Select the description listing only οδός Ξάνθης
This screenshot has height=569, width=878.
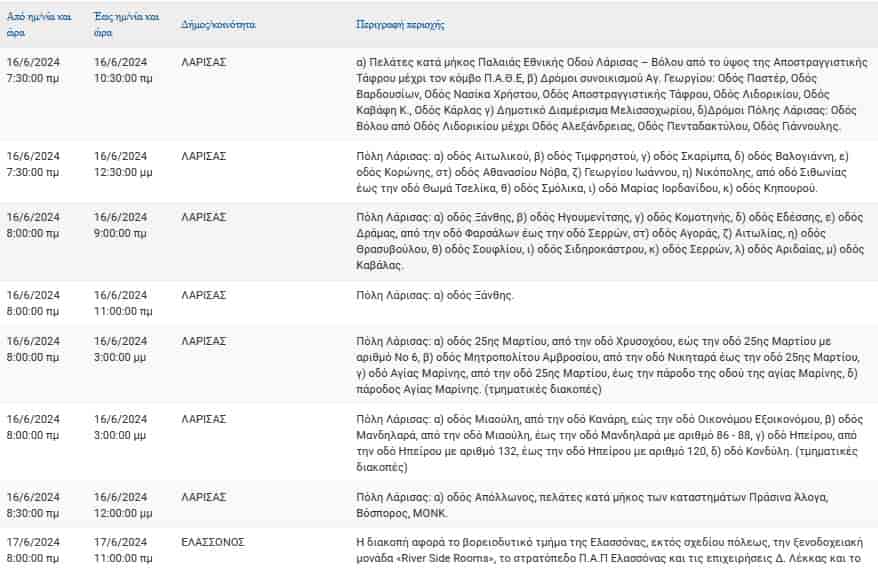[435, 297]
